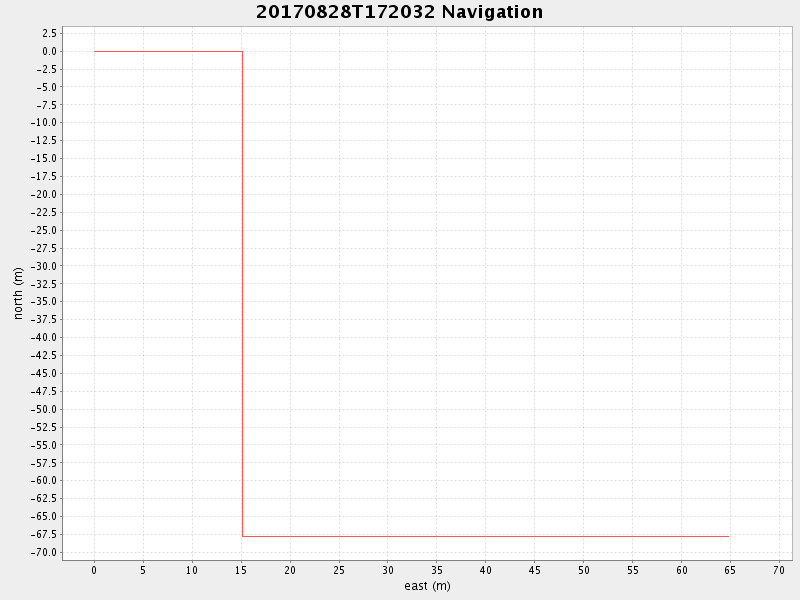Click the middle of the bottom horizontal red segment
The width and height of the screenshot is (800, 600).
[x=485, y=537]
